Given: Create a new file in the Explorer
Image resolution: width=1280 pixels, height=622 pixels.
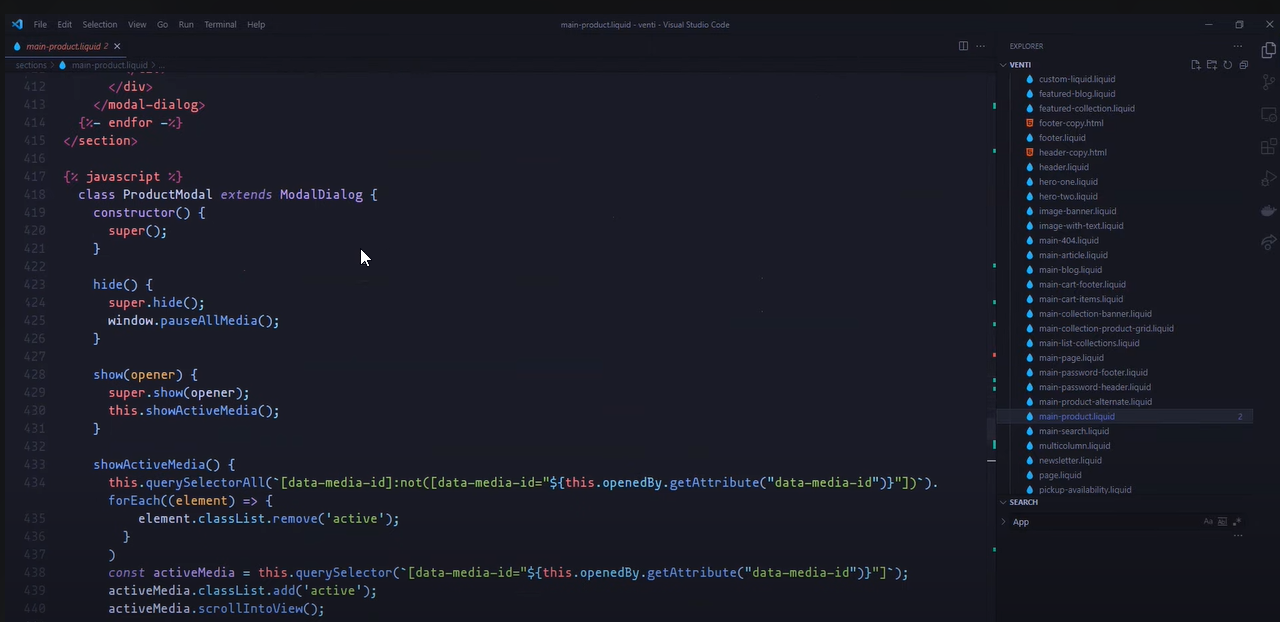Looking at the screenshot, I should [1196, 63].
